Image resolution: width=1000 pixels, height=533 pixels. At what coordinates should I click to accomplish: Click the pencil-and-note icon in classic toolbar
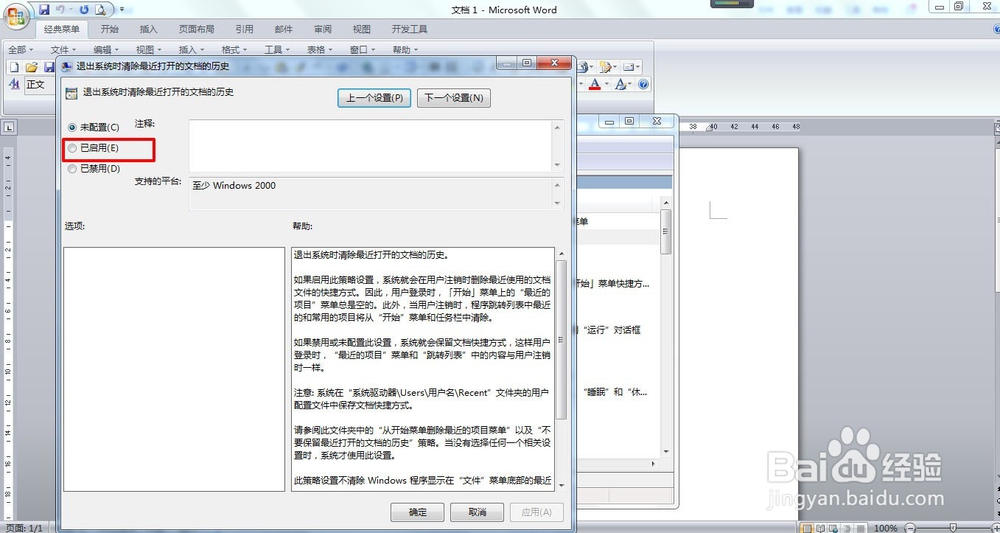(x=605, y=67)
